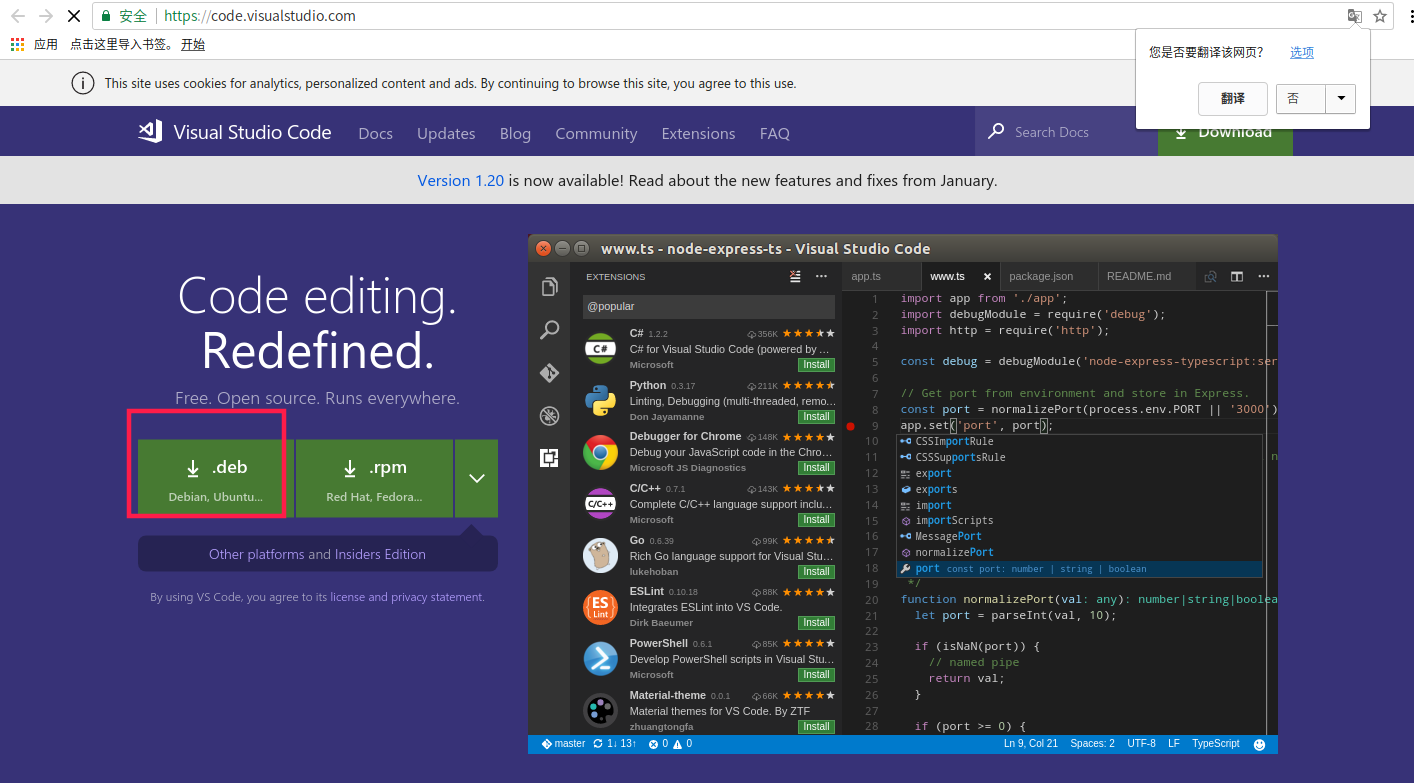Open the Extensions nav item

coord(698,133)
